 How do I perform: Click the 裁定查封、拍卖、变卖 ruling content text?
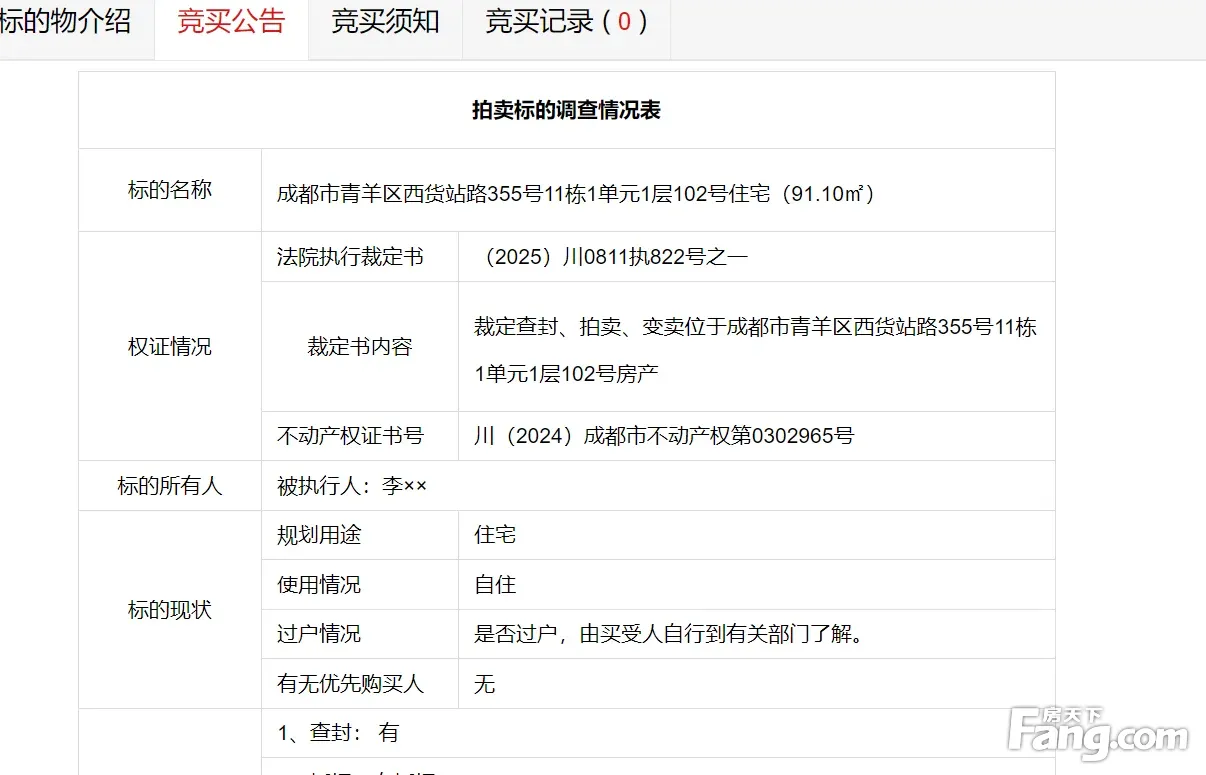755,327
